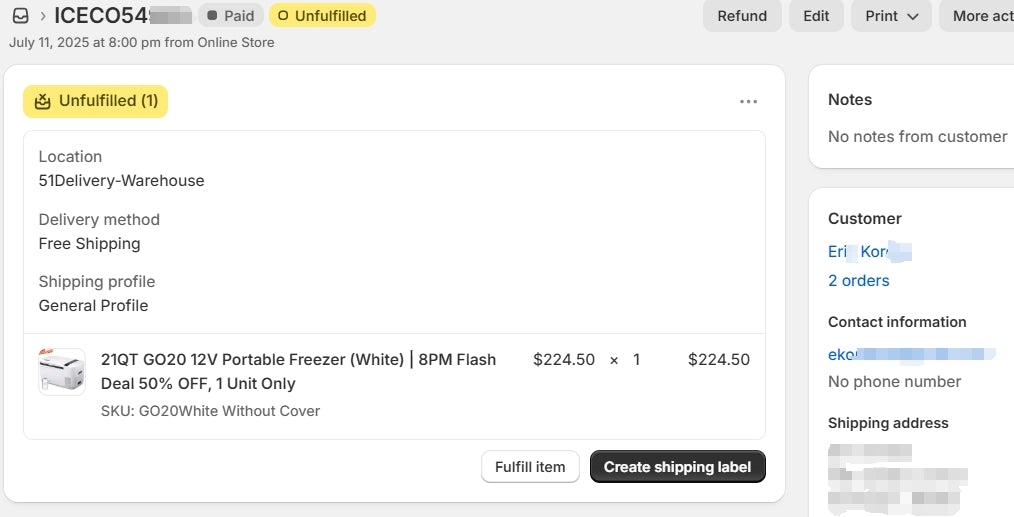Click the Paid status badge

(x=230, y=16)
